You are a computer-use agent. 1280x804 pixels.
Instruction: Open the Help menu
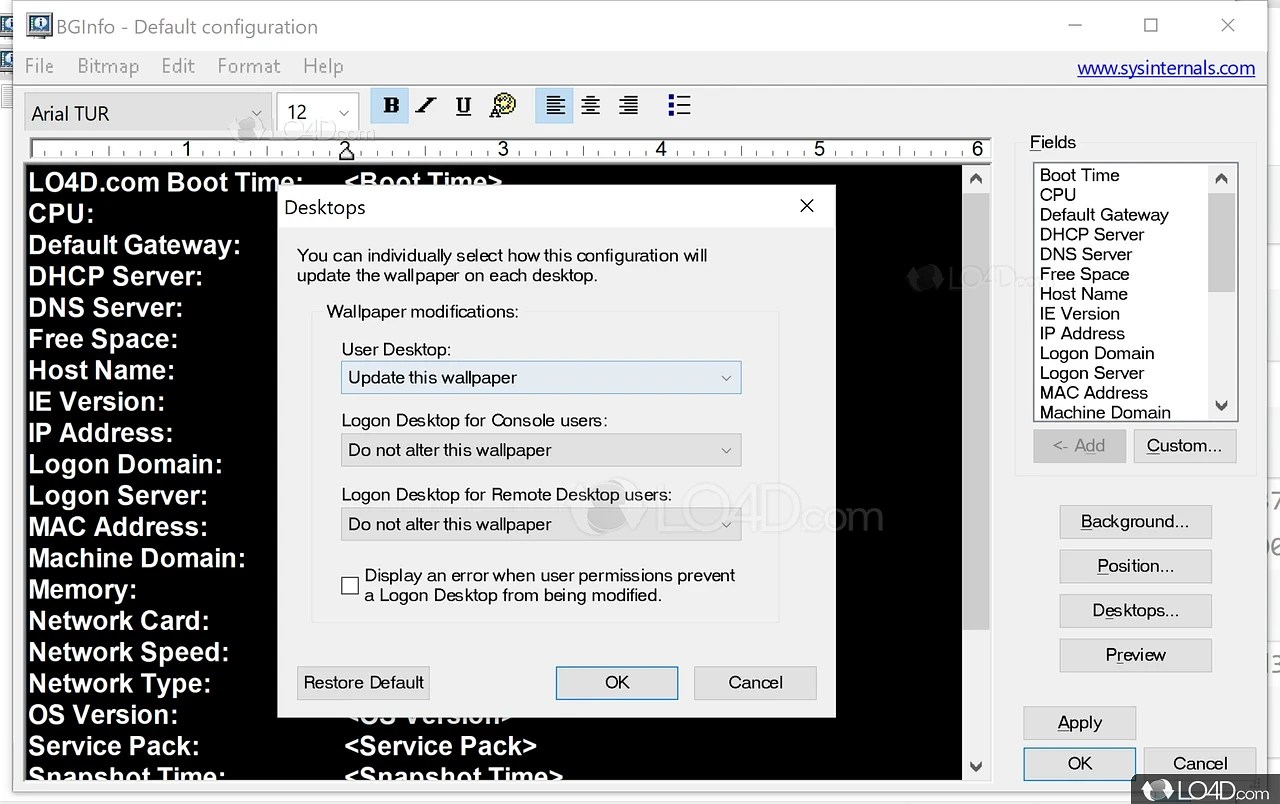click(x=323, y=66)
